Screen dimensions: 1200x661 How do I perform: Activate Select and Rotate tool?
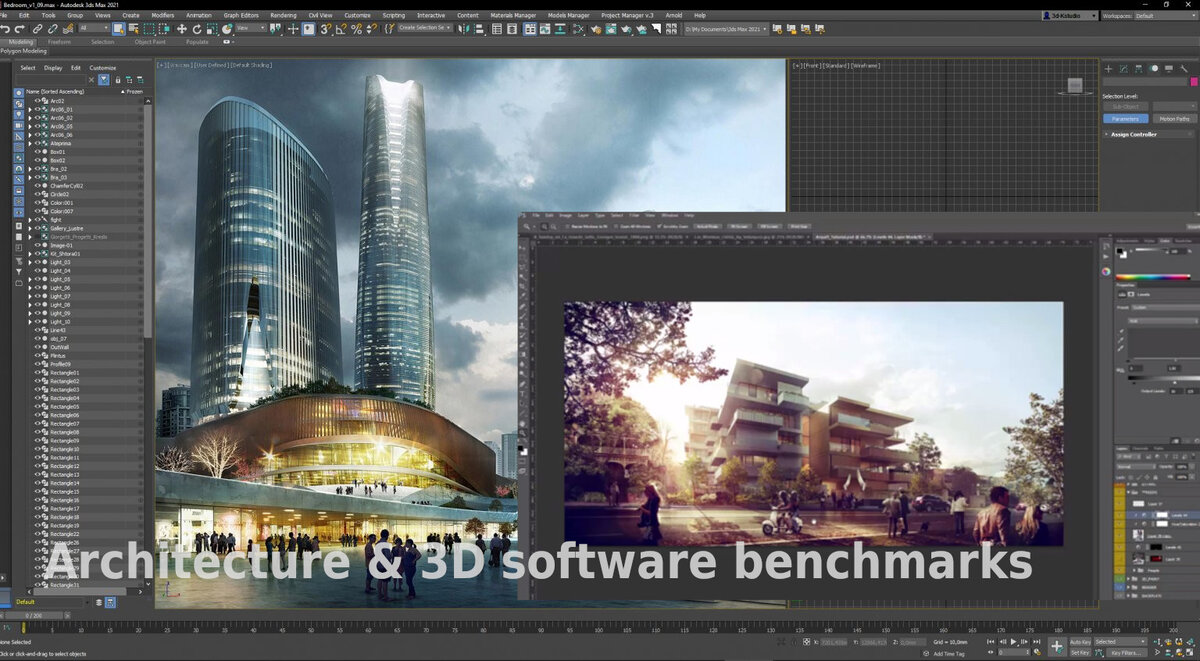[196, 29]
